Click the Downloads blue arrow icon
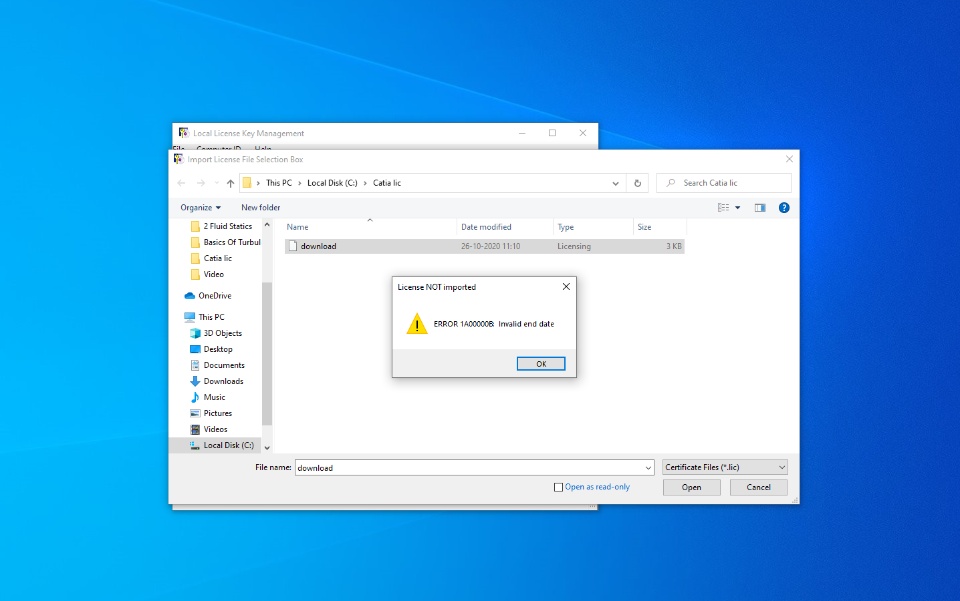 195,381
